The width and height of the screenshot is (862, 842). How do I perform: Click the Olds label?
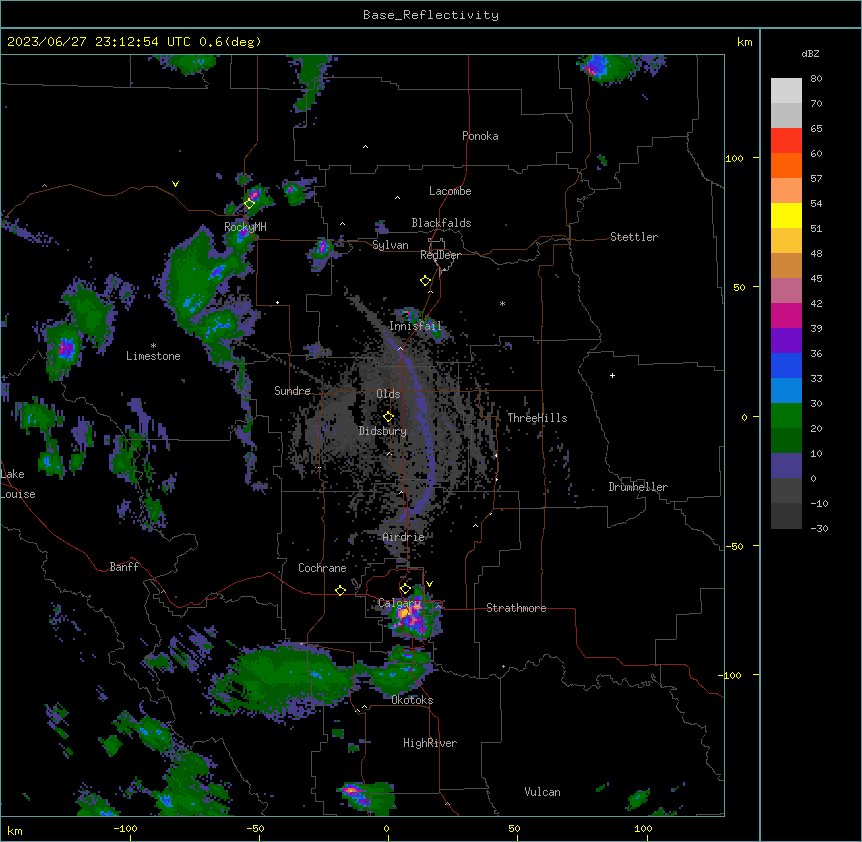388,394
